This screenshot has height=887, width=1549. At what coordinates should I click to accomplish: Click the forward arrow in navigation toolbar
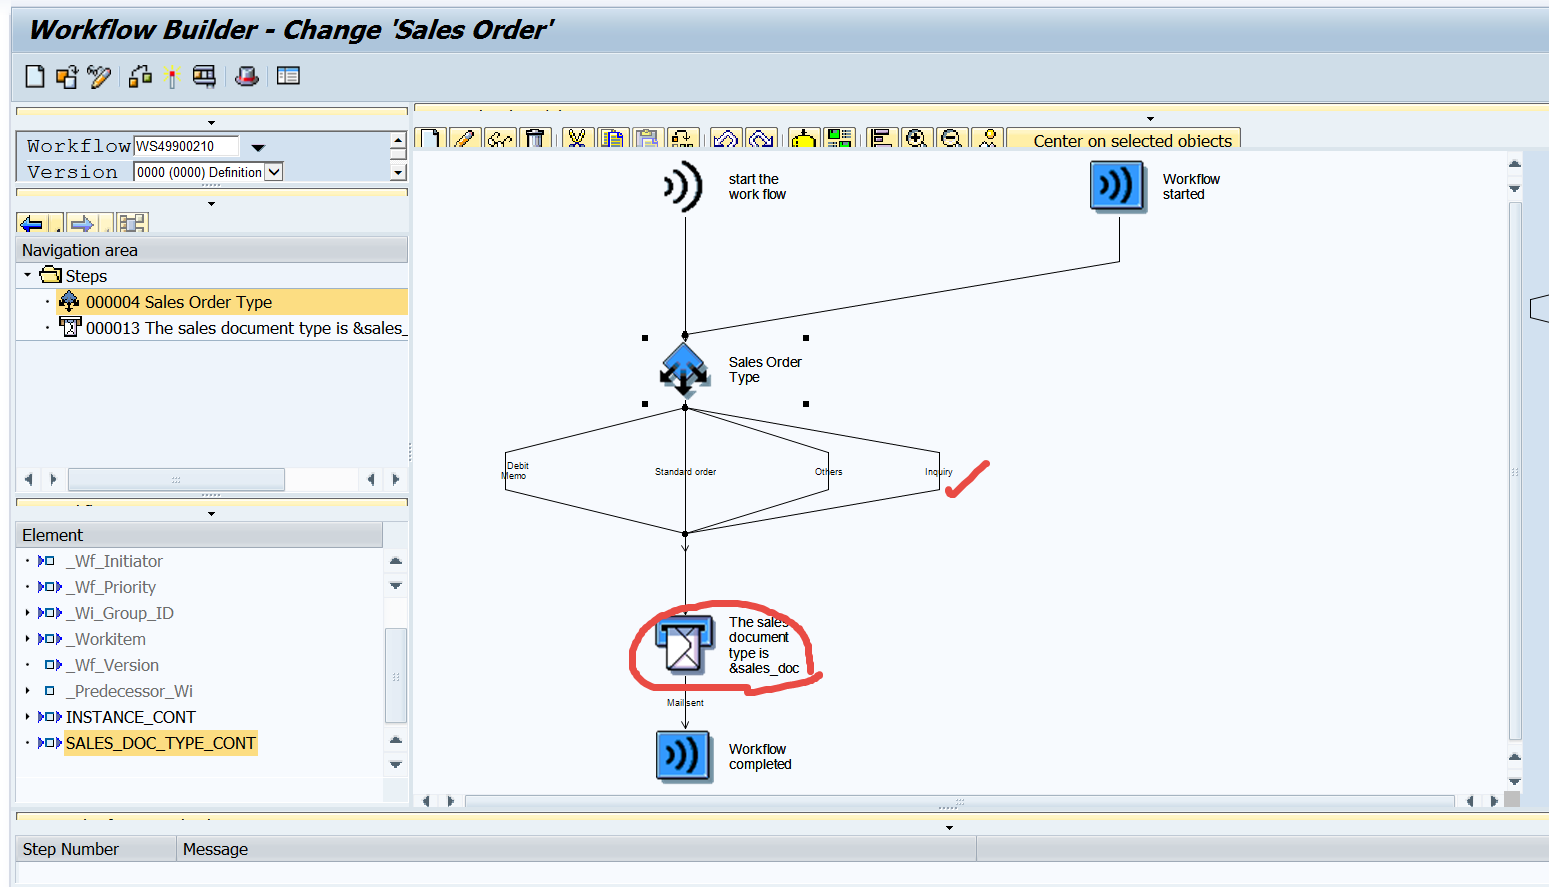[82, 223]
